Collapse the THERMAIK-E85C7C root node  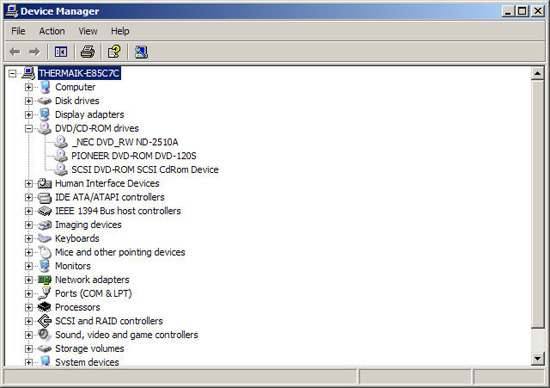point(13,74)
